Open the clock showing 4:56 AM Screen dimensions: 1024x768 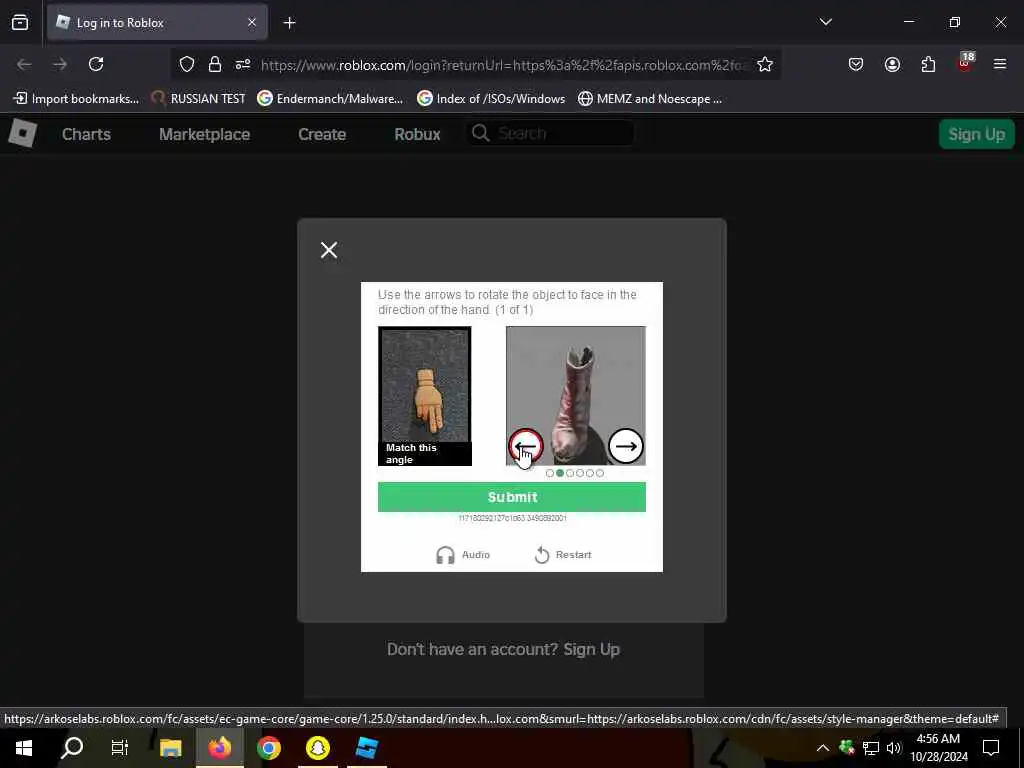(x=939, y=748)
